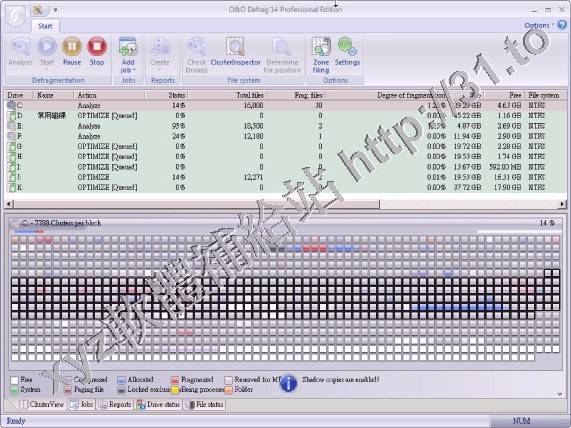Sort by the Status column header

coord(167,95)
